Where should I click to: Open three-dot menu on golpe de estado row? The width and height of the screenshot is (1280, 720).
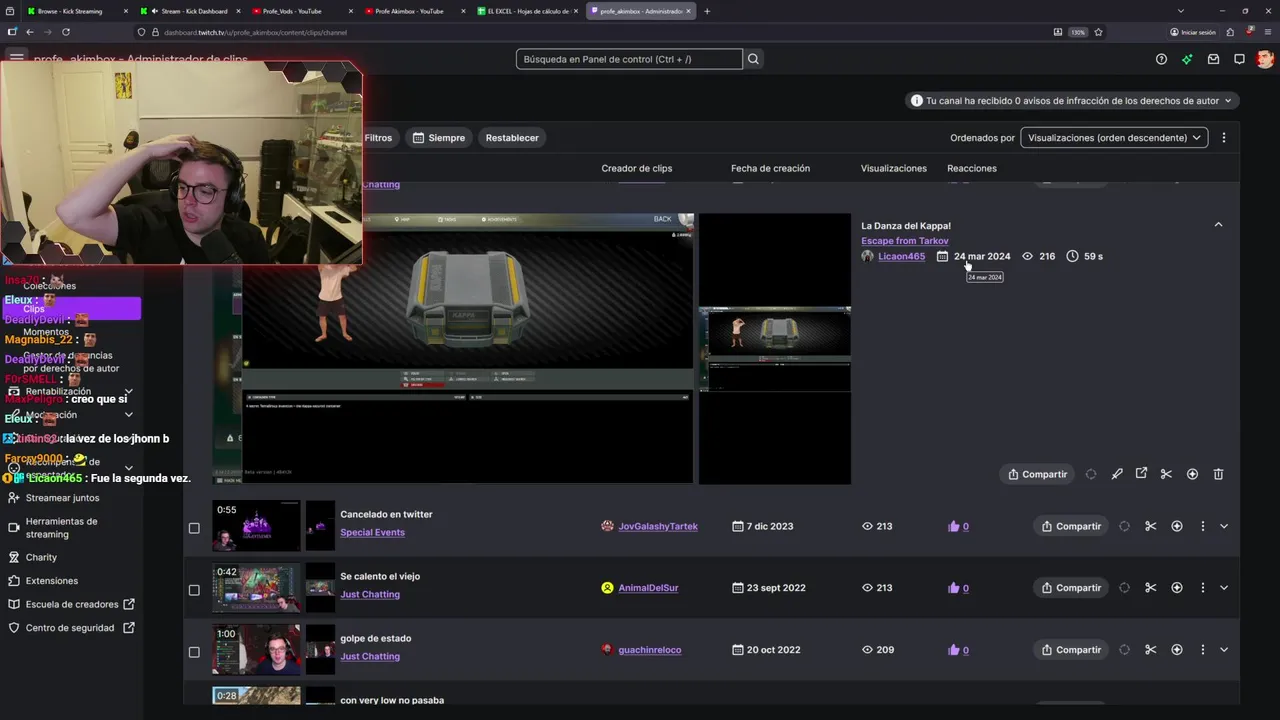tap(1202, 650)
